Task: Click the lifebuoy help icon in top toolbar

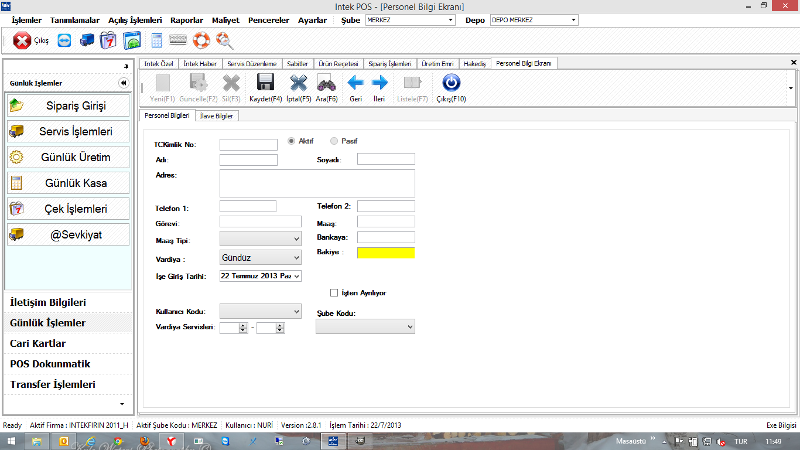Action: [201, 42]
